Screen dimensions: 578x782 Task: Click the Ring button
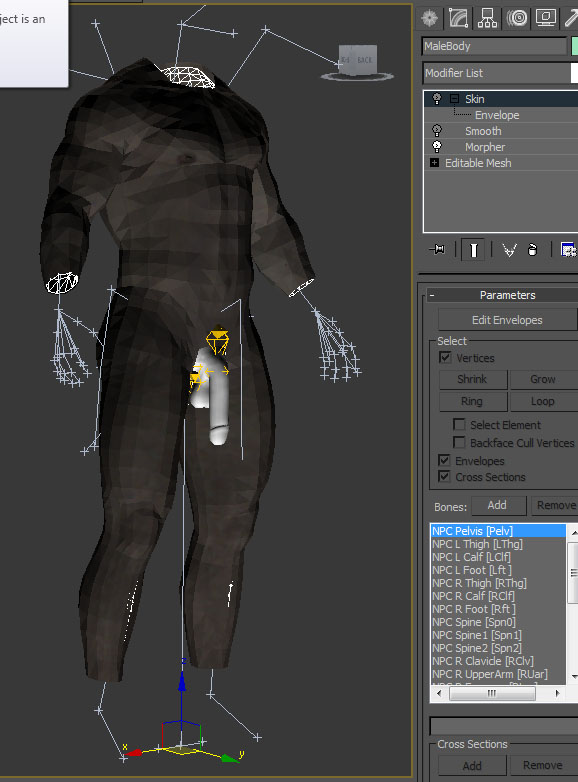[x=472, y=401]
